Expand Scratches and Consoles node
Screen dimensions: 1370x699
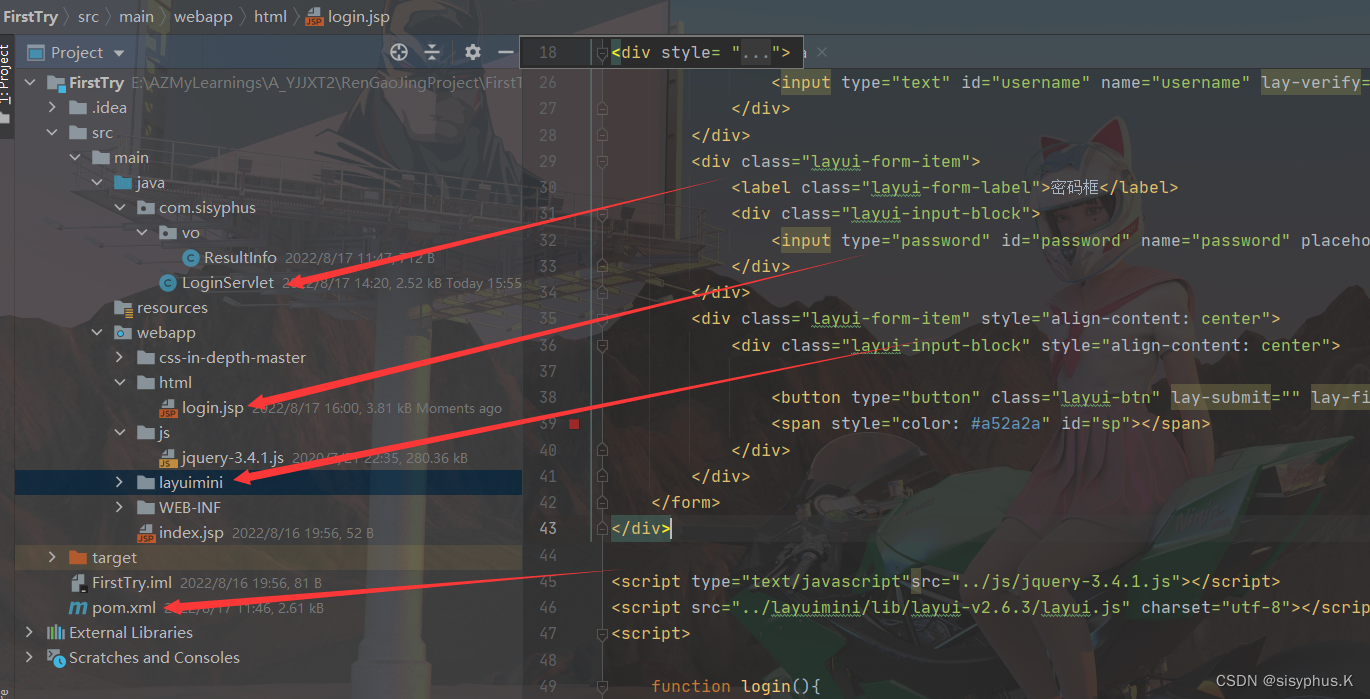point(30,658)
